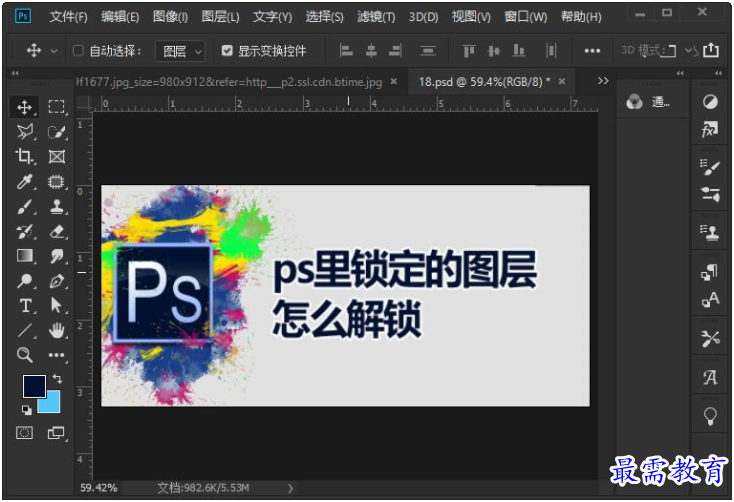Open the status bar info arrow
The height and width of the screenshot is (502, 734).
[291, 488]
